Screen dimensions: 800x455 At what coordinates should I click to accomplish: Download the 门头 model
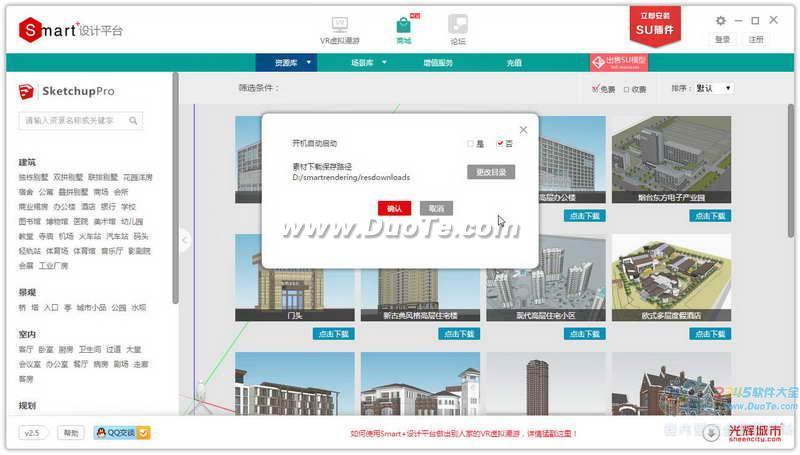[x=334, y=334]
